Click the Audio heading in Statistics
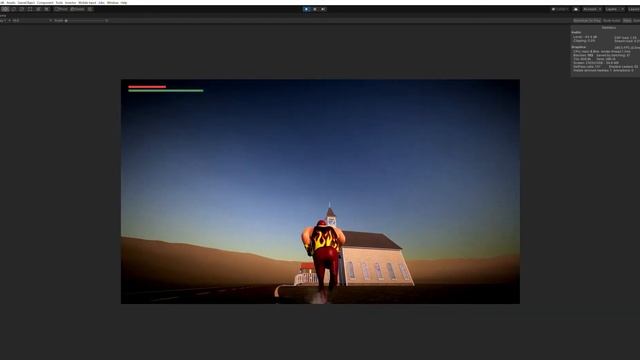The width and height of the screenshot is (640, 360). pyautogui.click(x=576, y=32)
